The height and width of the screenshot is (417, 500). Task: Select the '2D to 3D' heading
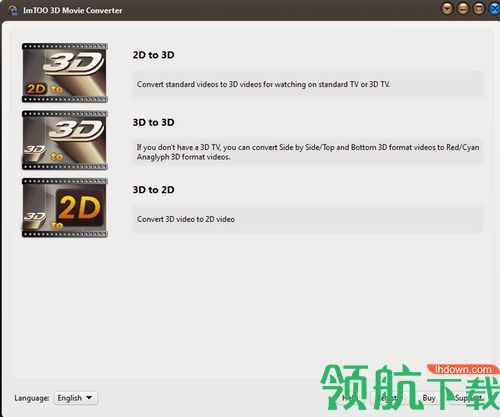[154, 55]
